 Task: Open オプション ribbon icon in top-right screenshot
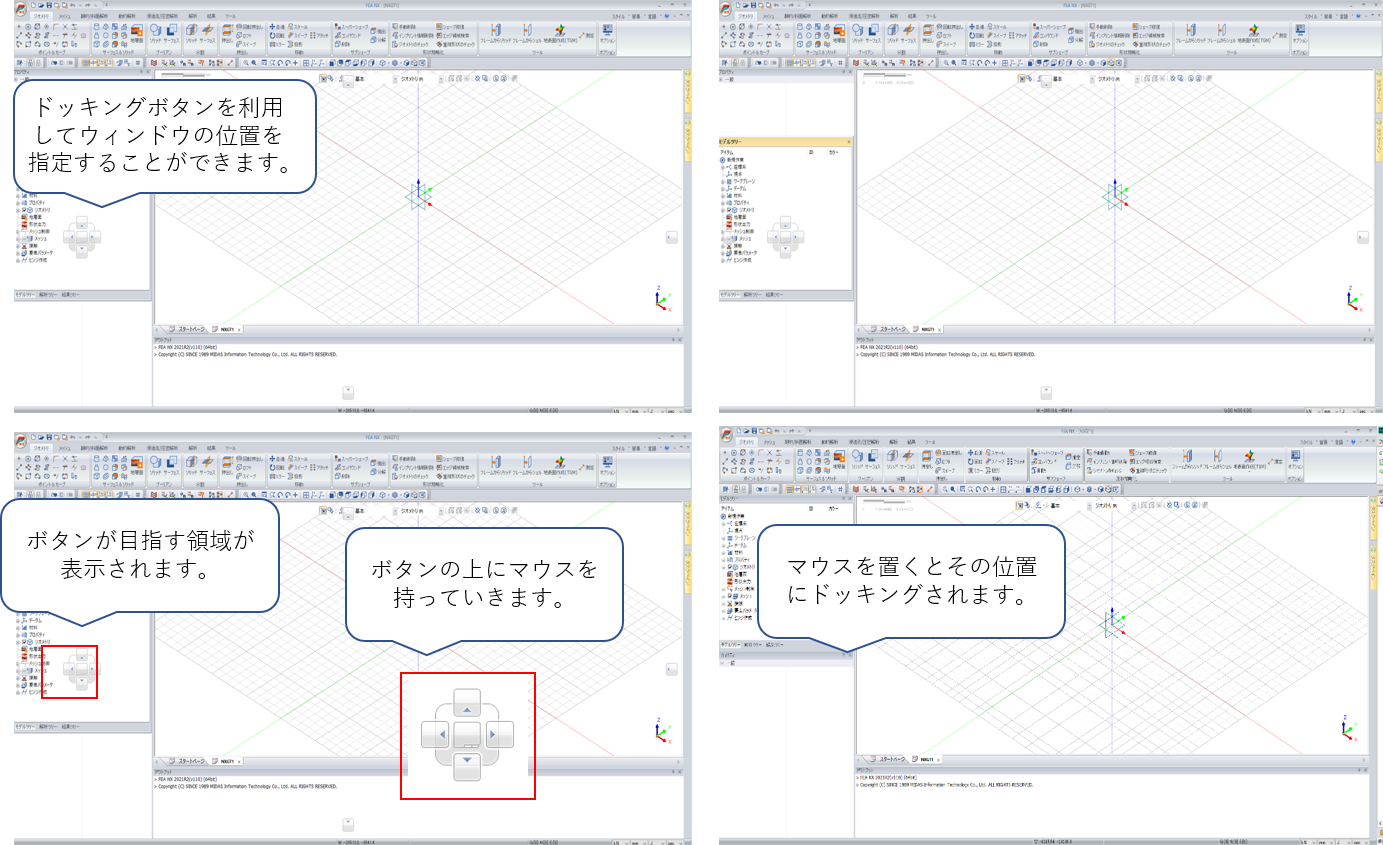(x=1298, y=33)
